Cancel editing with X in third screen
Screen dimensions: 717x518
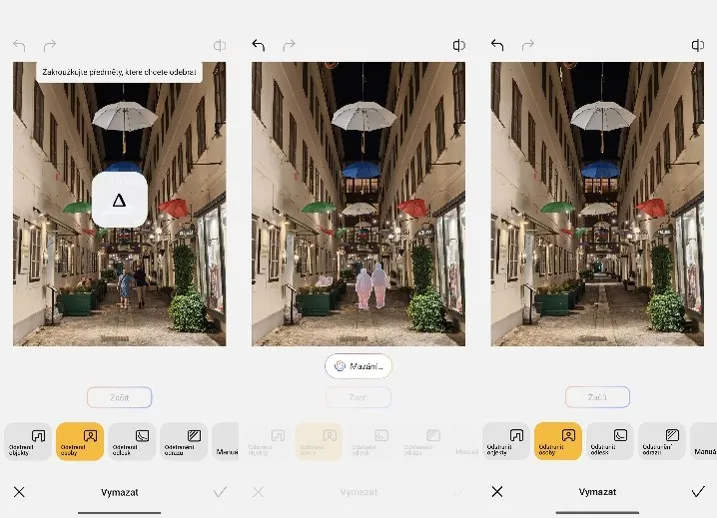point(497,491)
